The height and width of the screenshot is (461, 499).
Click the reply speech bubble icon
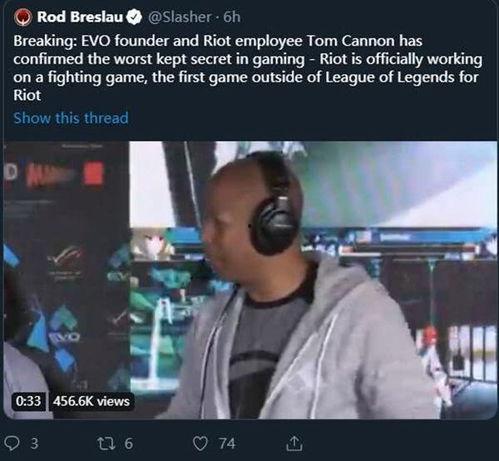[13, 444]
